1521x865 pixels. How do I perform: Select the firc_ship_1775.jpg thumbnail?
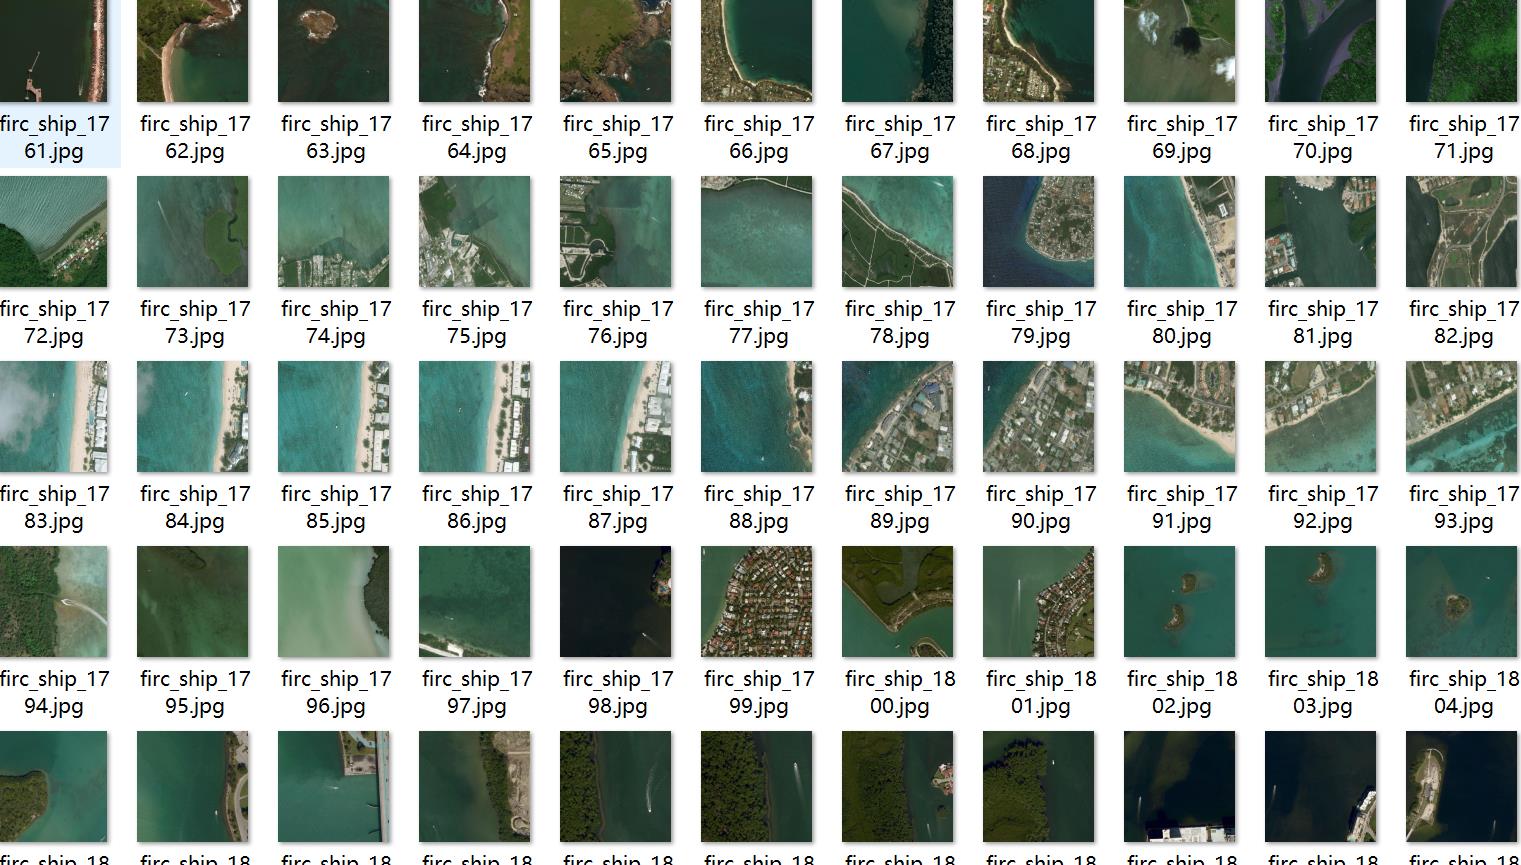click(475, 232)
